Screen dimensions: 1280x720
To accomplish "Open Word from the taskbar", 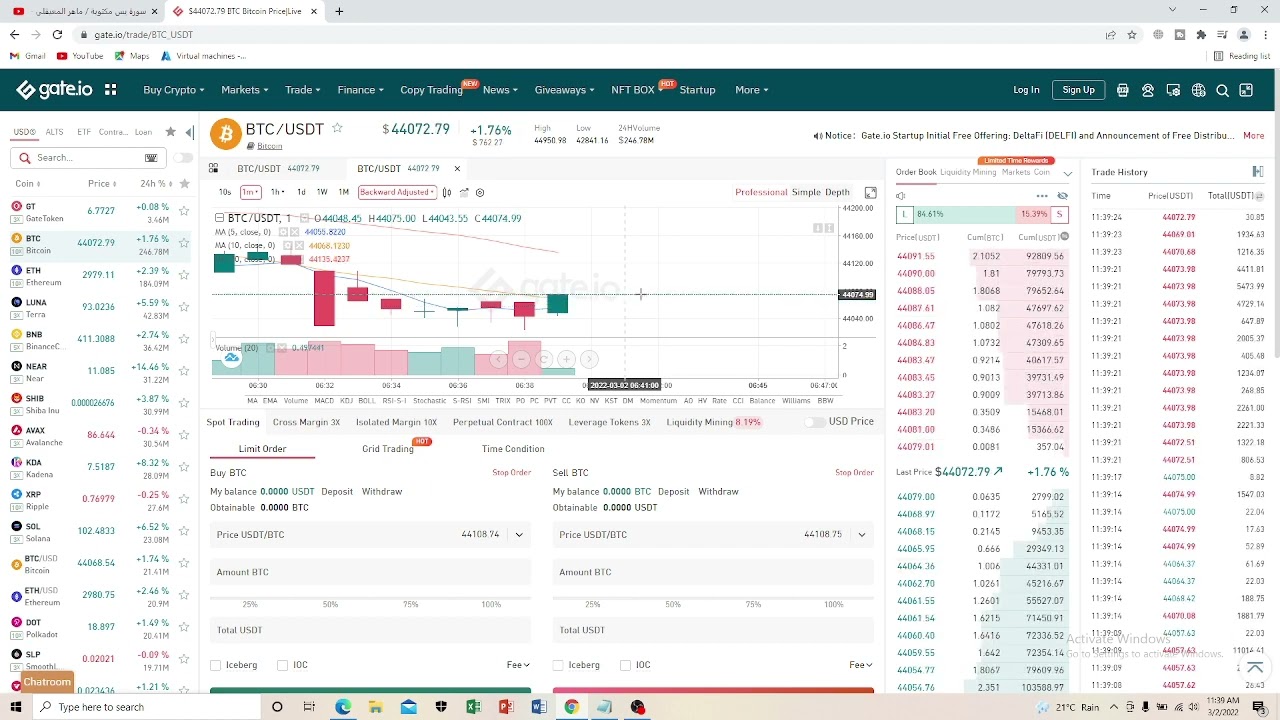I will click(x=539, y=707).
